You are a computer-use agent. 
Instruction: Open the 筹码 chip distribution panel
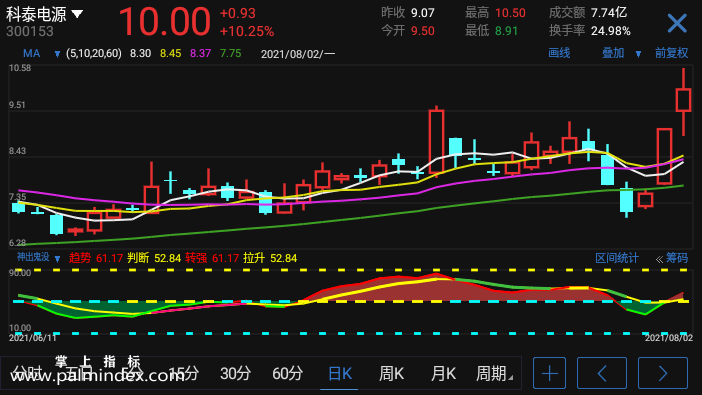672,258
